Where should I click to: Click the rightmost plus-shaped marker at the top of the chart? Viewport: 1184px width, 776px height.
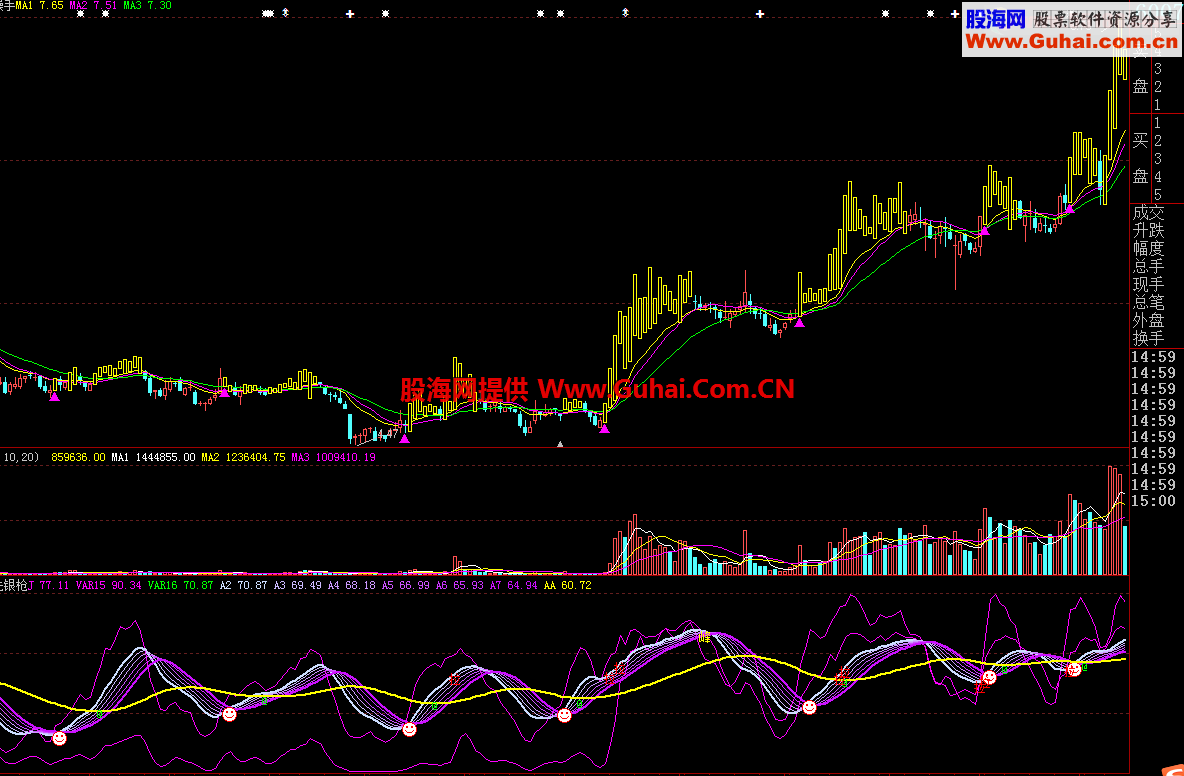[x=955, y=14]
